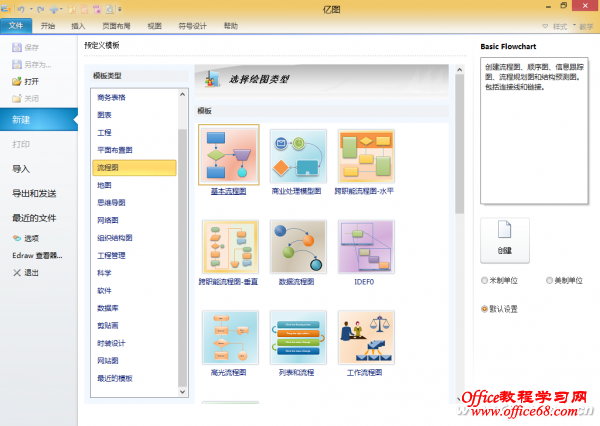The image size is (600, 426).
Task: Open quick access toolbar customize dropdown
Action: [120, 9]
